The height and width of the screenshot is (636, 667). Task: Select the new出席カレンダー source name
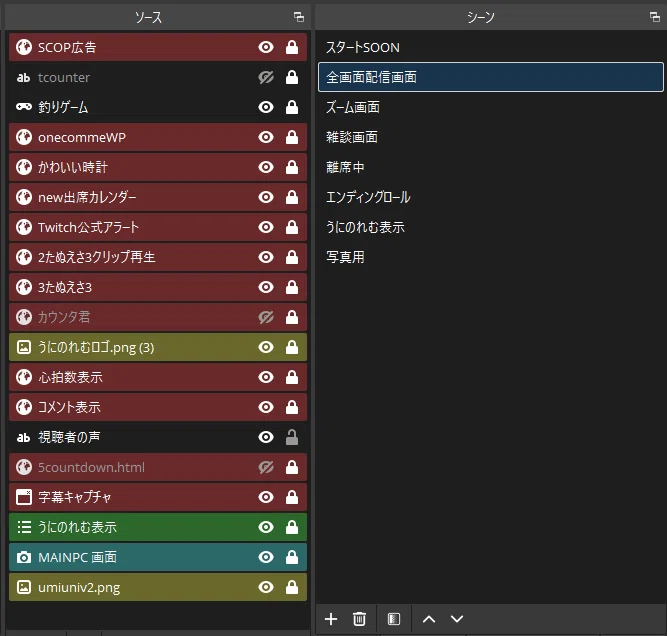pos(87,197)
